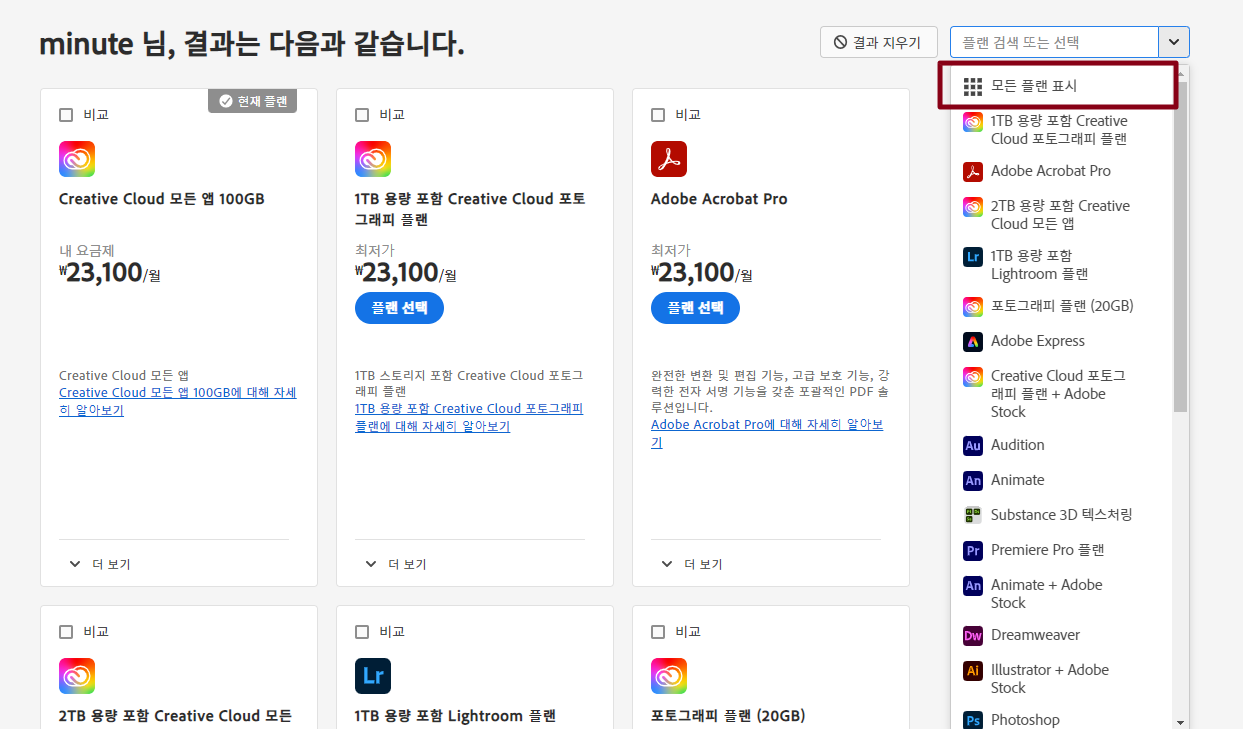This screenshot has height=729, width=1243.
Task: Check 비교 box on 1TB Lightroom 플랜 card
Action: tap(362, 632)
